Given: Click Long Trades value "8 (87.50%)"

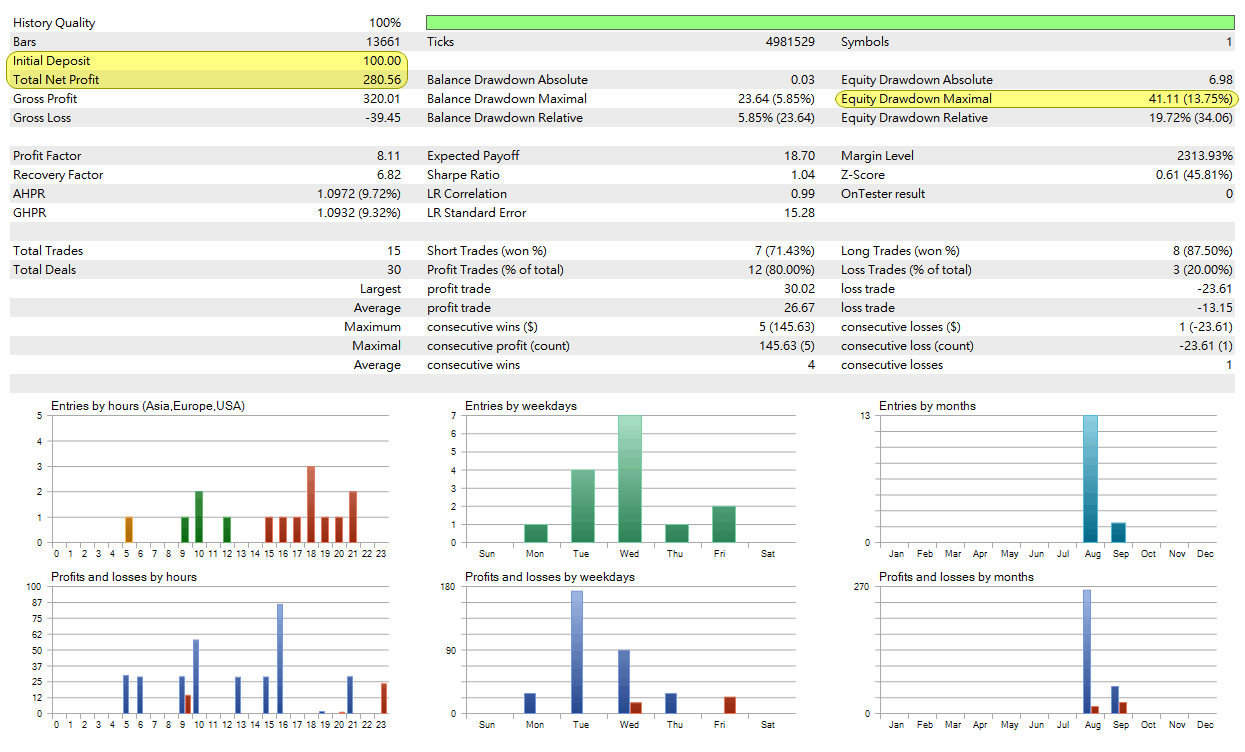Looking at the screenshot, I should (1202, 251).
